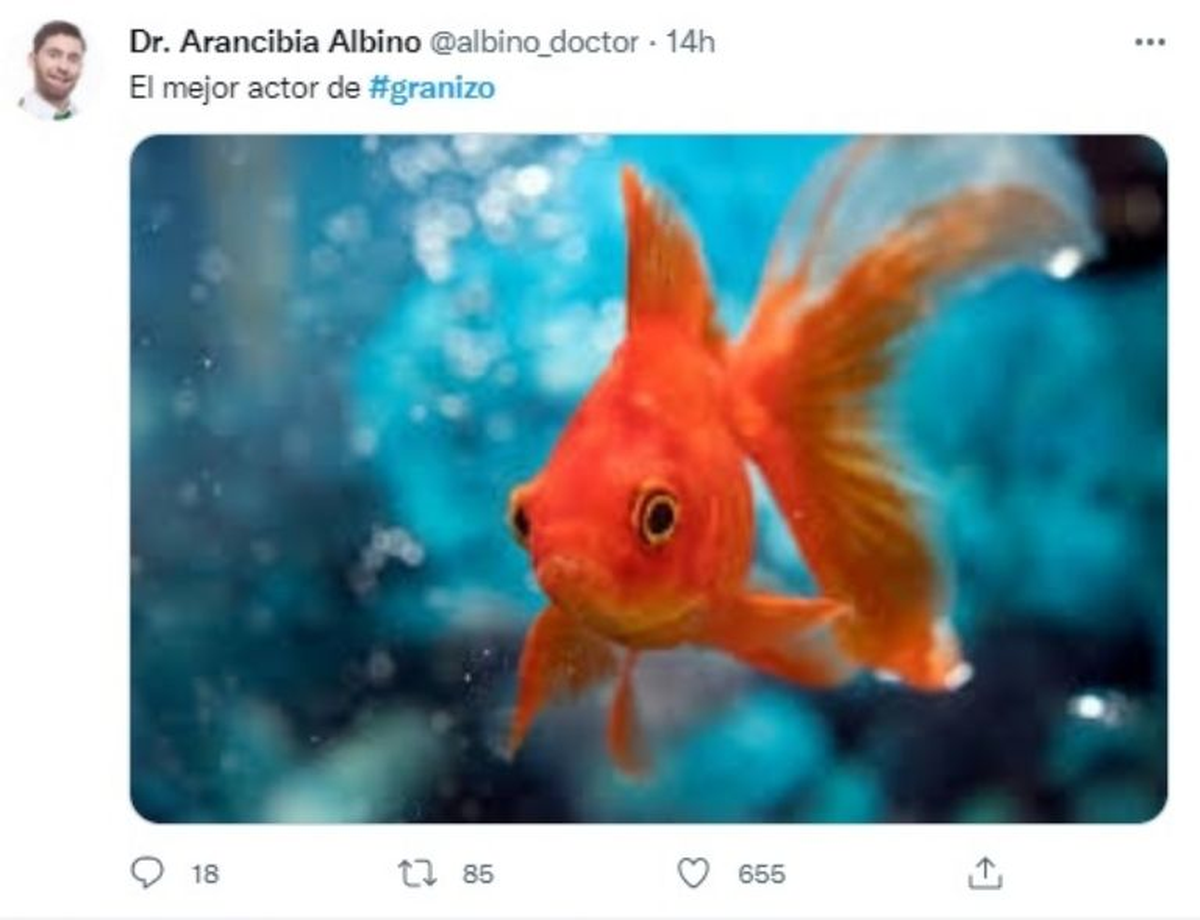
Task: Like the tweet with the heart icon
Action: tap(692, 873)
